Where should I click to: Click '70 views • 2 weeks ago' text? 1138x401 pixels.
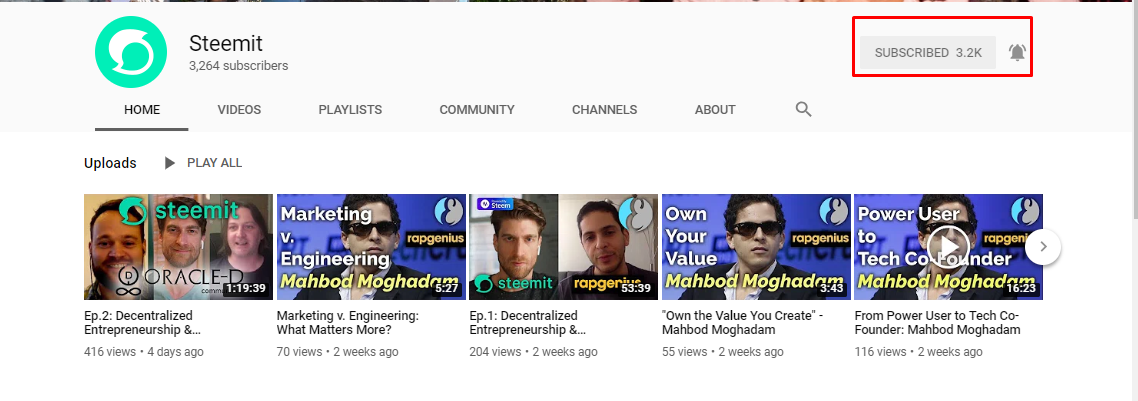337,352
